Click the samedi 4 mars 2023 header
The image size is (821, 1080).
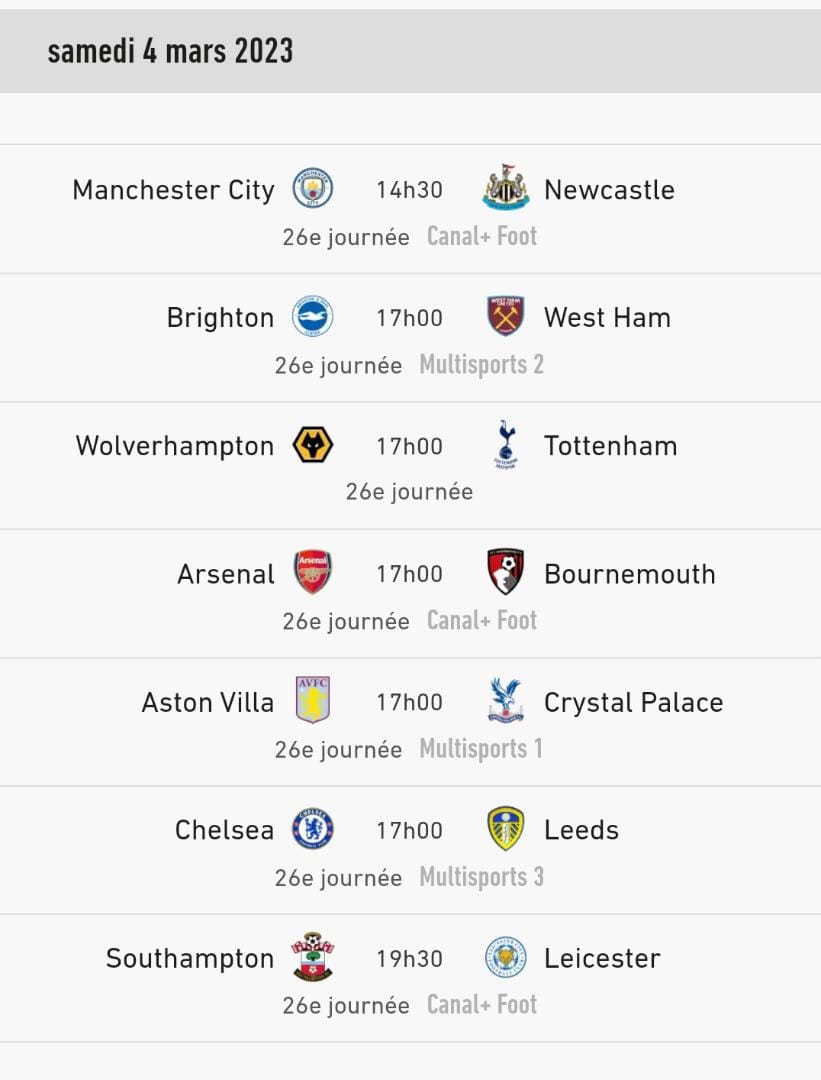[x=171, y=51]
